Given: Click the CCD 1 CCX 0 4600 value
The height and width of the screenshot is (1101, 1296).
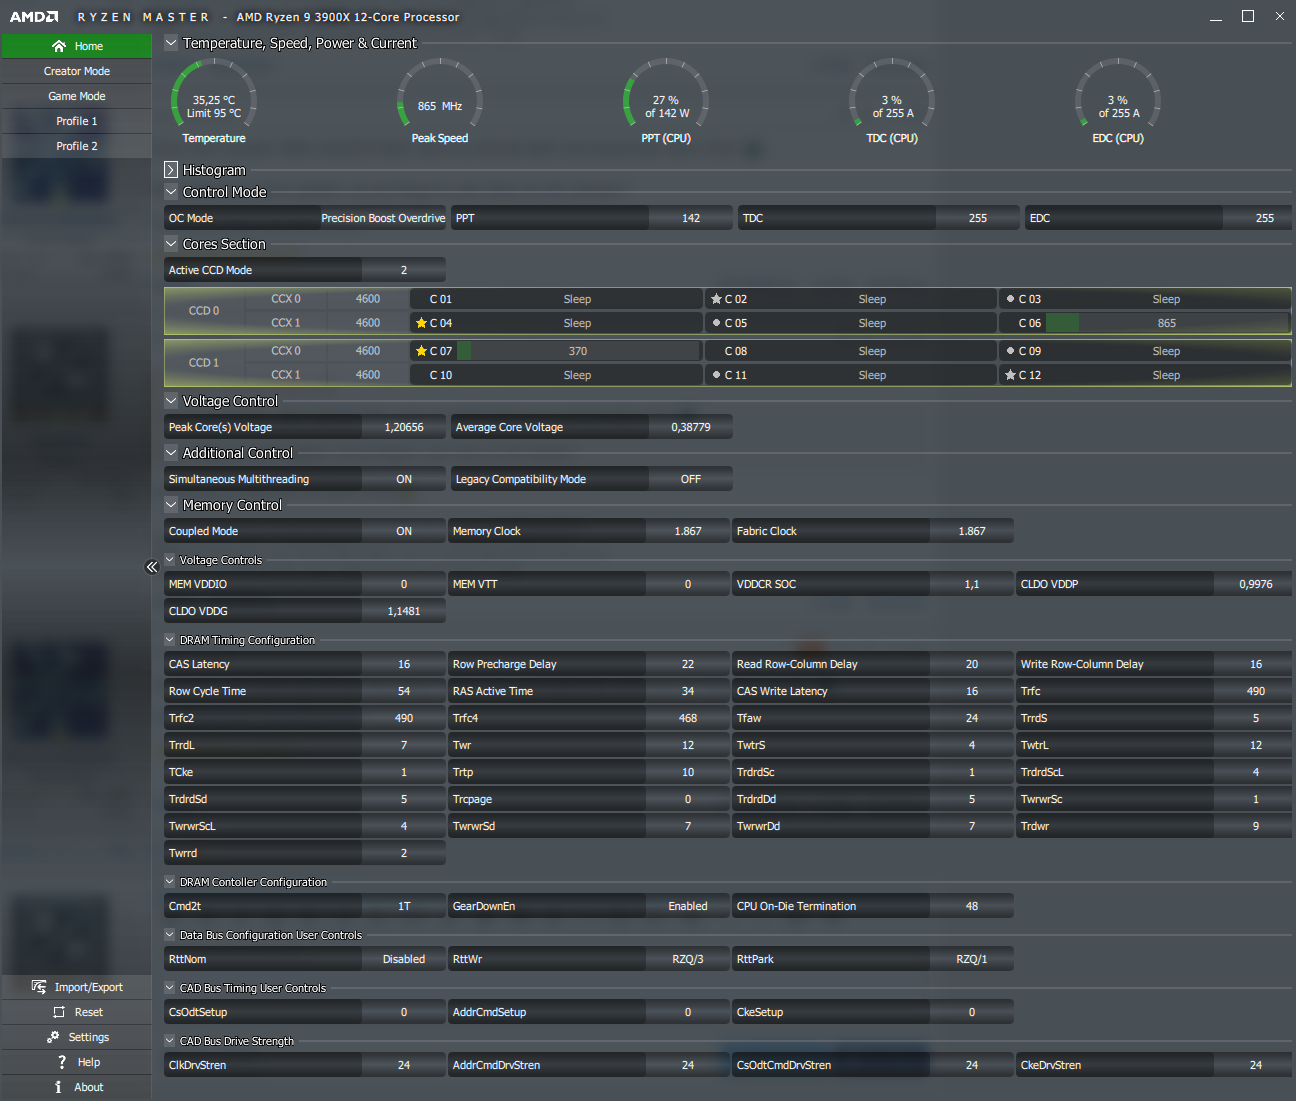Looking at the screenshot, I should point(368,351).
